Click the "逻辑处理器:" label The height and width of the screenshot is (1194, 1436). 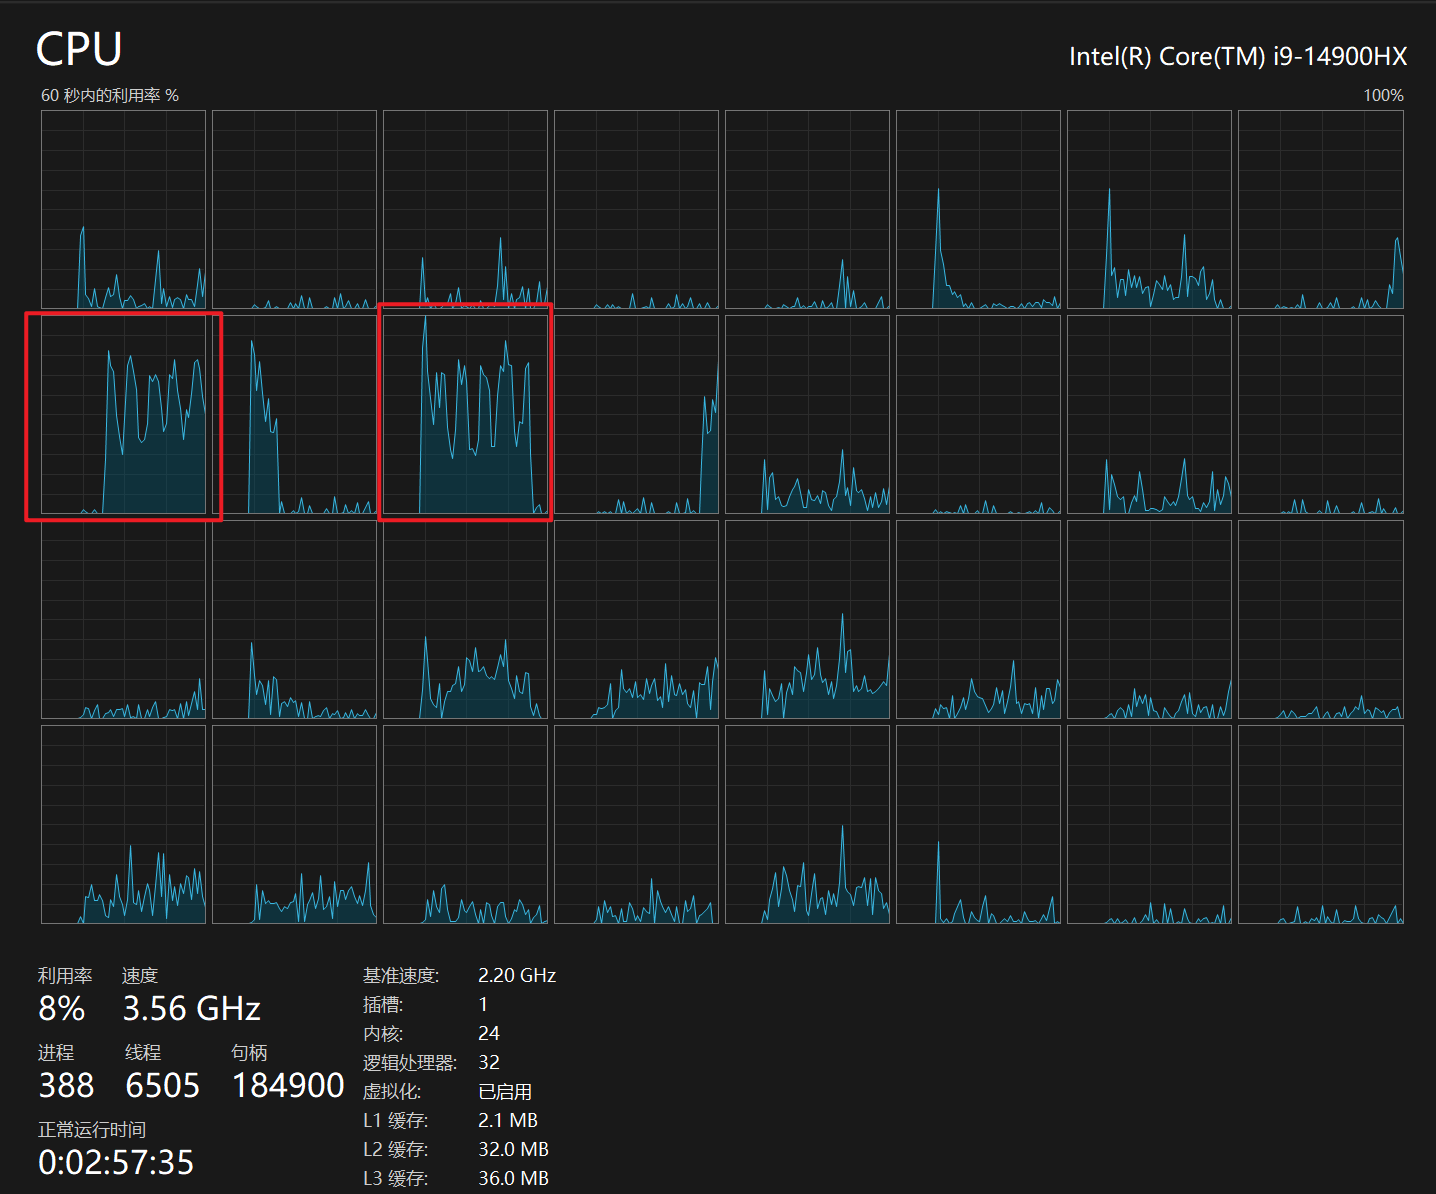410,1062
